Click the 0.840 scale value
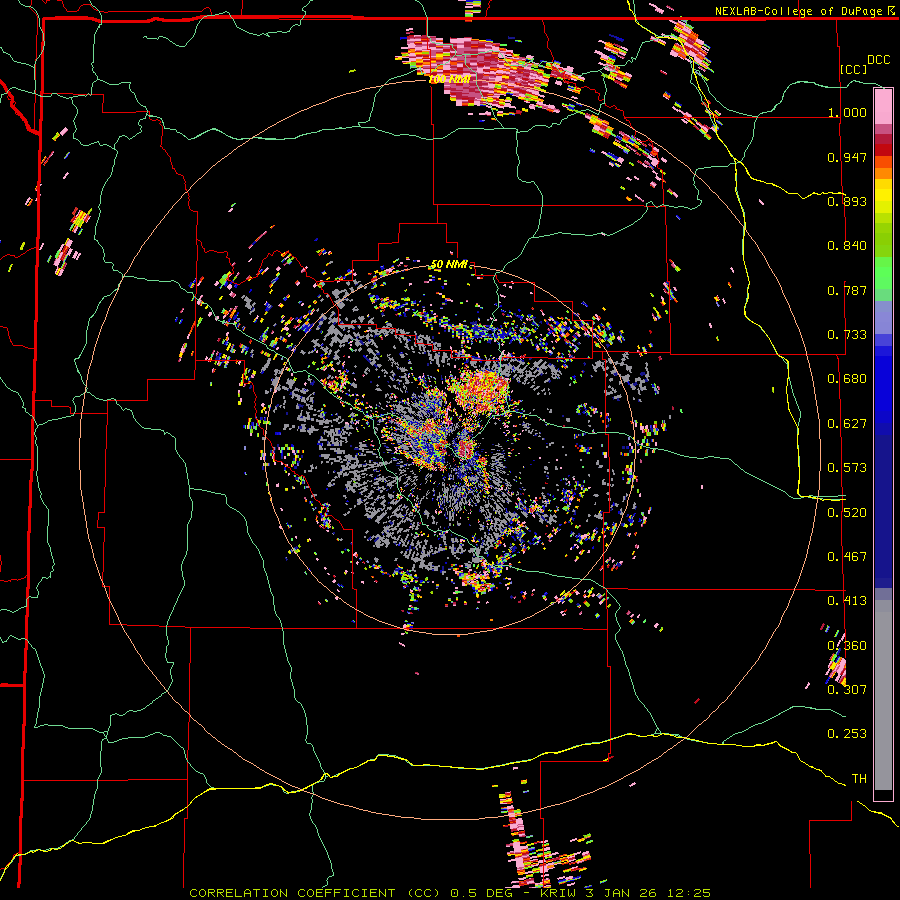 847,246
